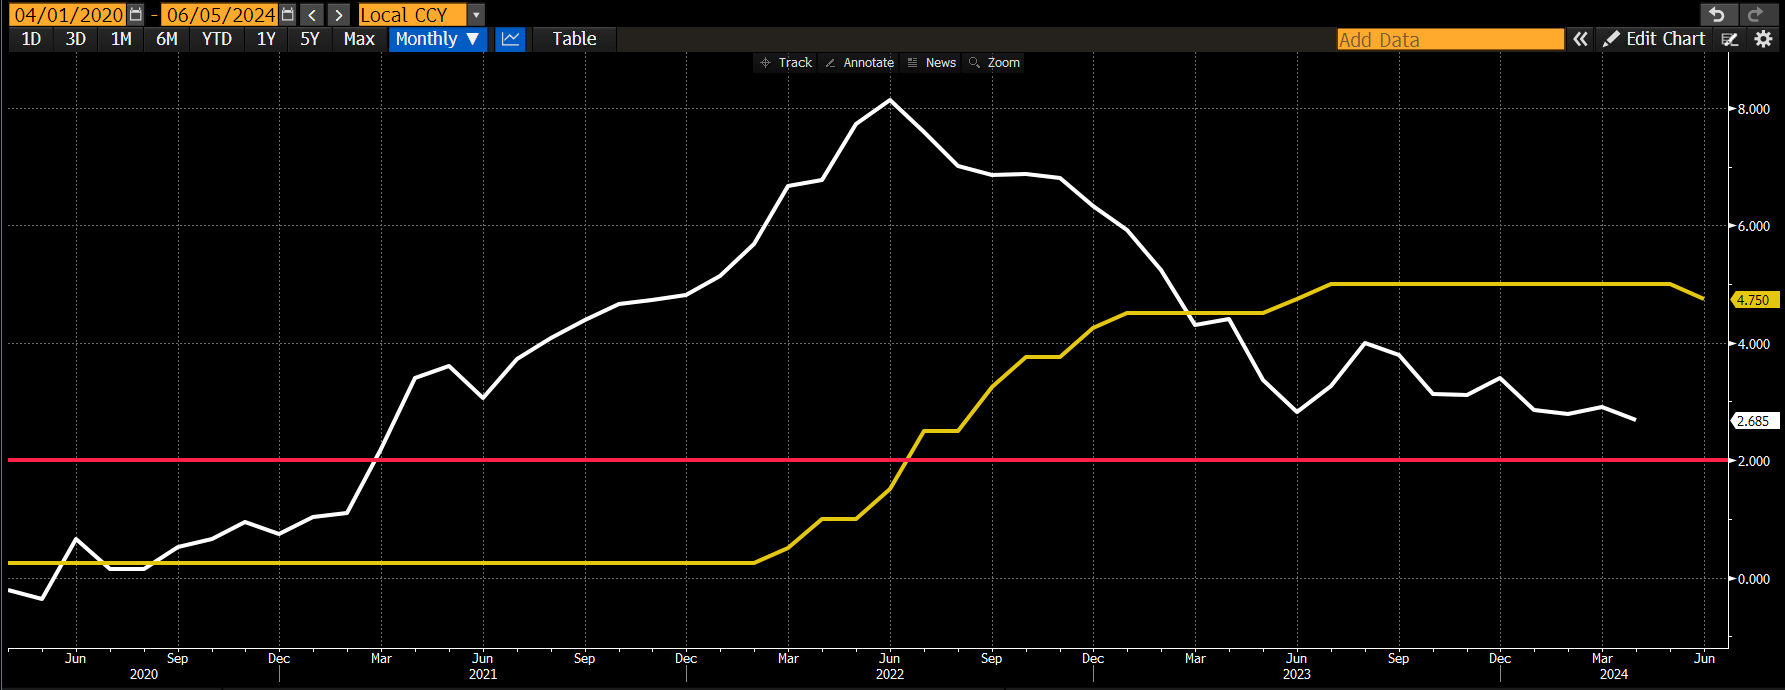Click the Add Data input field
The height and width of the screenshot is (690, 1785).
pos(1451,39)
